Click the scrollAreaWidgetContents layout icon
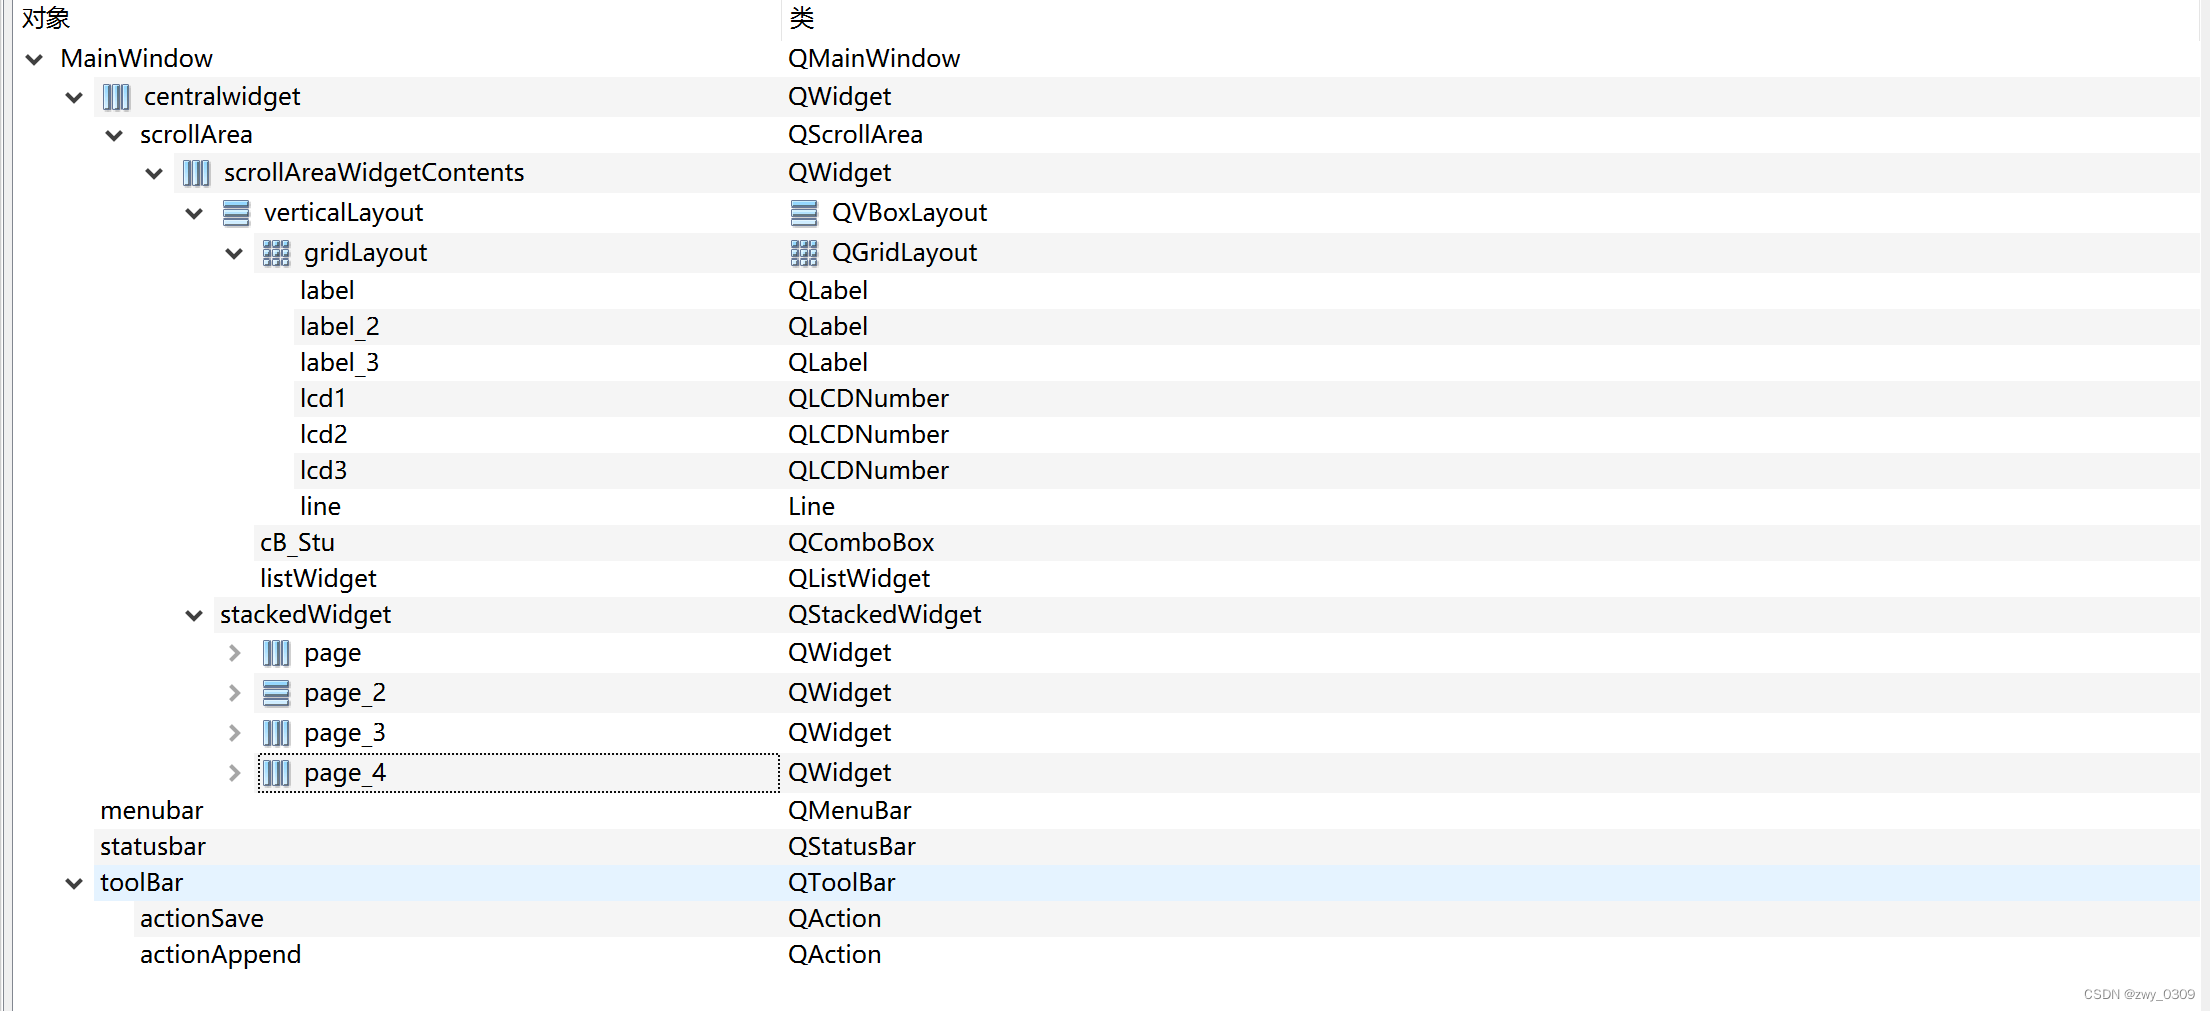The width and height of the screenshot is (2210, 1011). [196, 173]
